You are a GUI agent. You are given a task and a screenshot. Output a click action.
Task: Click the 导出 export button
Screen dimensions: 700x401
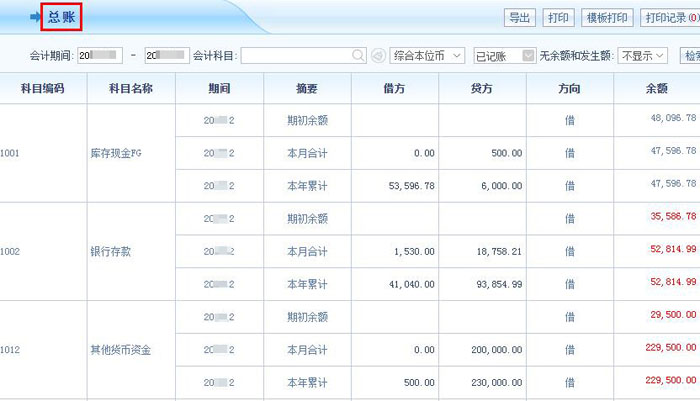[x=518, y=18]
